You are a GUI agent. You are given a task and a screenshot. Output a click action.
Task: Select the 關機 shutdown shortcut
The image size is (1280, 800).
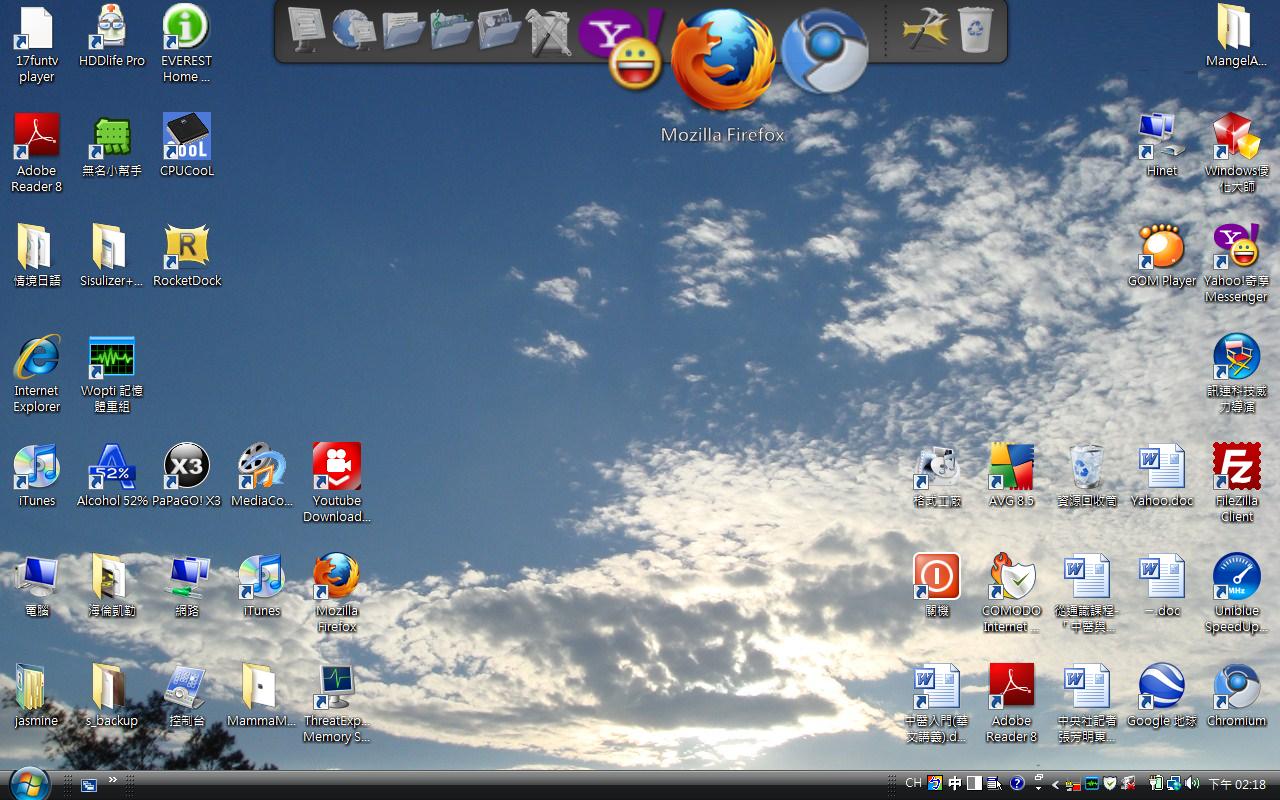tap(937, 586)
